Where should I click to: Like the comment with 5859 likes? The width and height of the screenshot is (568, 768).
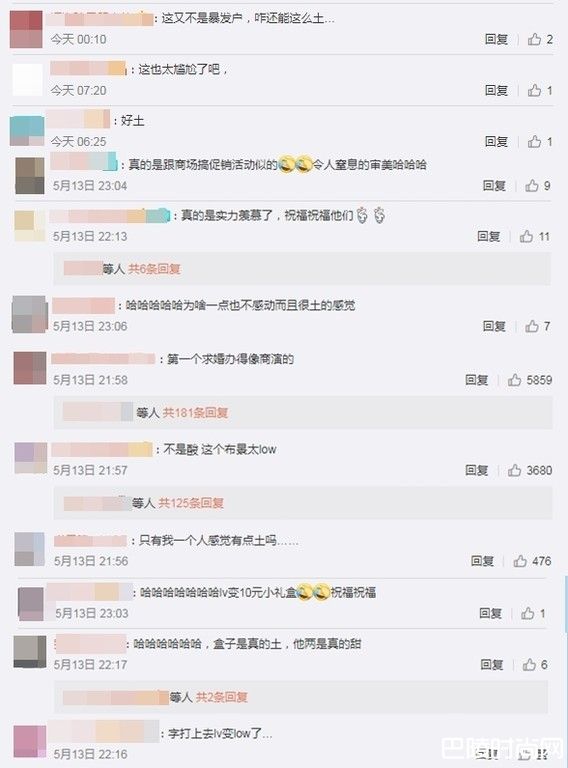pyautogui.click(x=514, y=380)
